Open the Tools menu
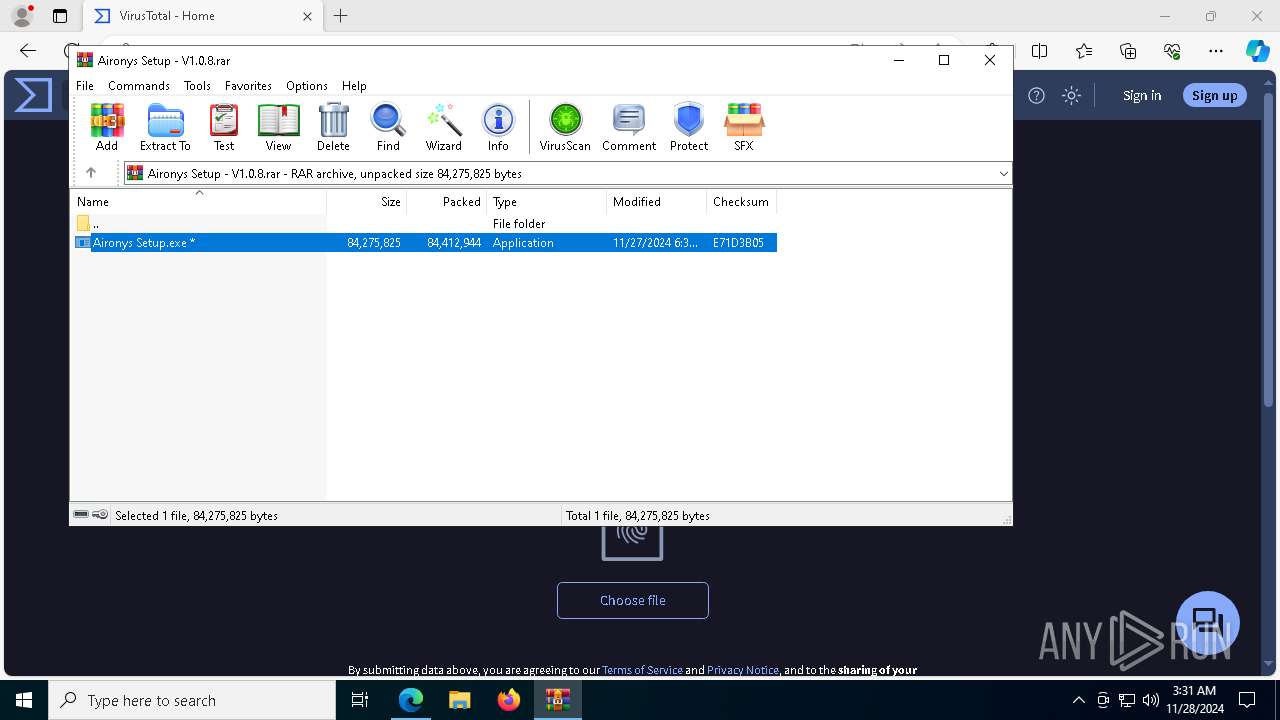Screen dimensions: 1280x720 tap(197, 86)
